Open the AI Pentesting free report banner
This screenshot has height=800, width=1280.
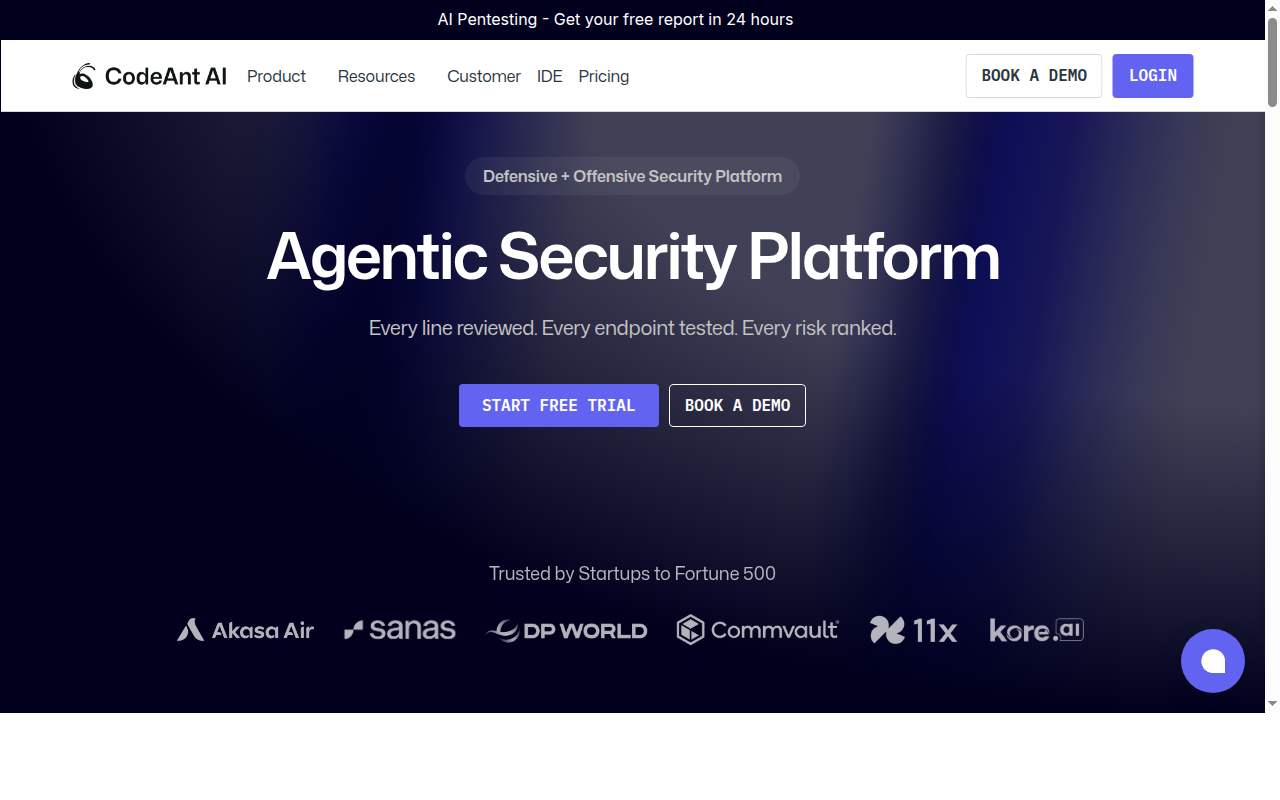pos(615,19)
